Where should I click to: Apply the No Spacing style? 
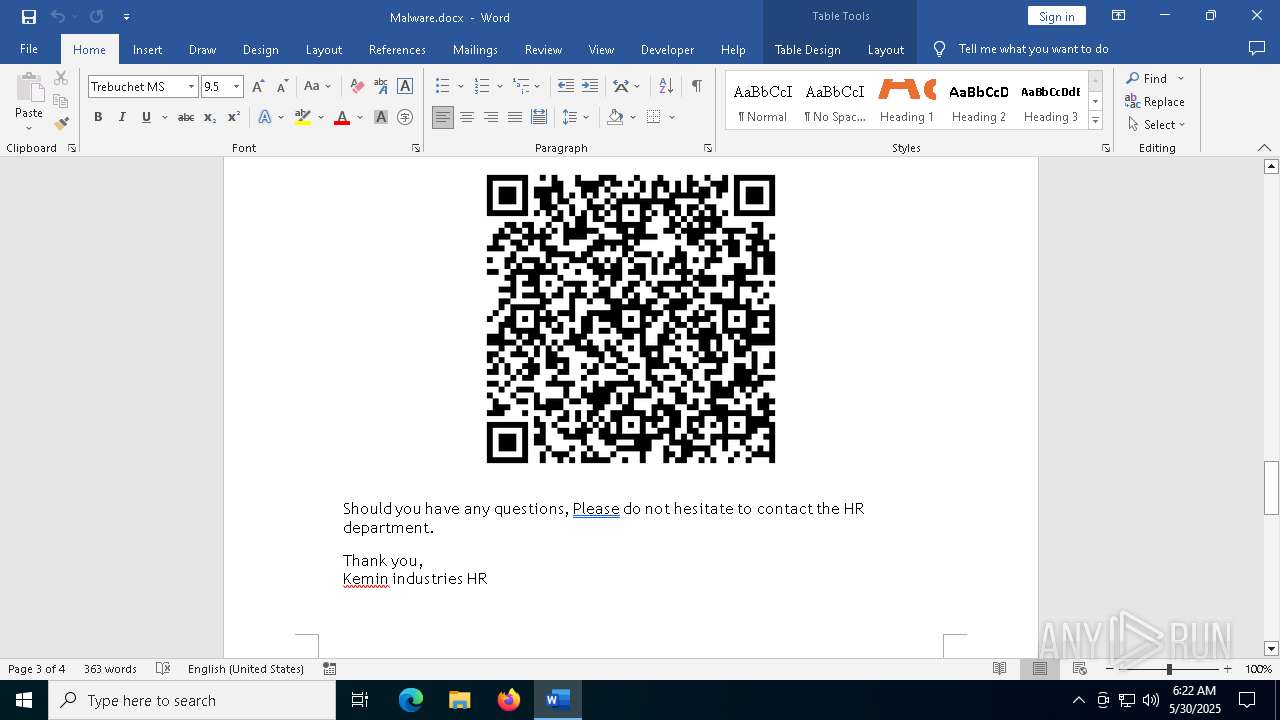point(835,101)
